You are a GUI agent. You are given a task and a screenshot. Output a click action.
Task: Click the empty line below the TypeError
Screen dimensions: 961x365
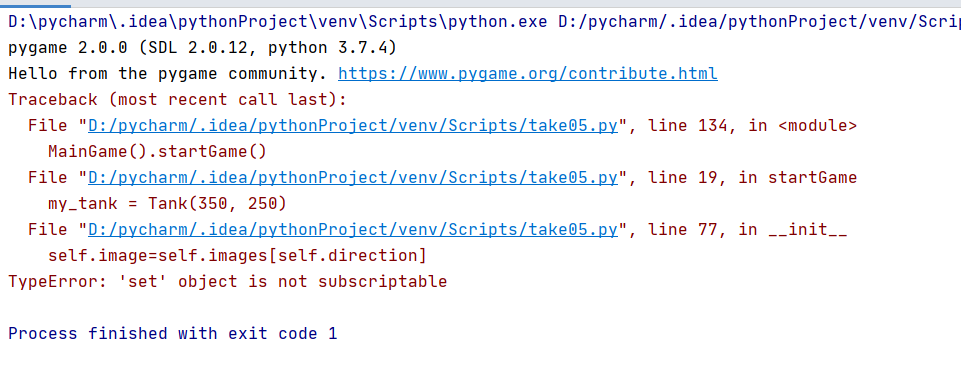point(480,308)
